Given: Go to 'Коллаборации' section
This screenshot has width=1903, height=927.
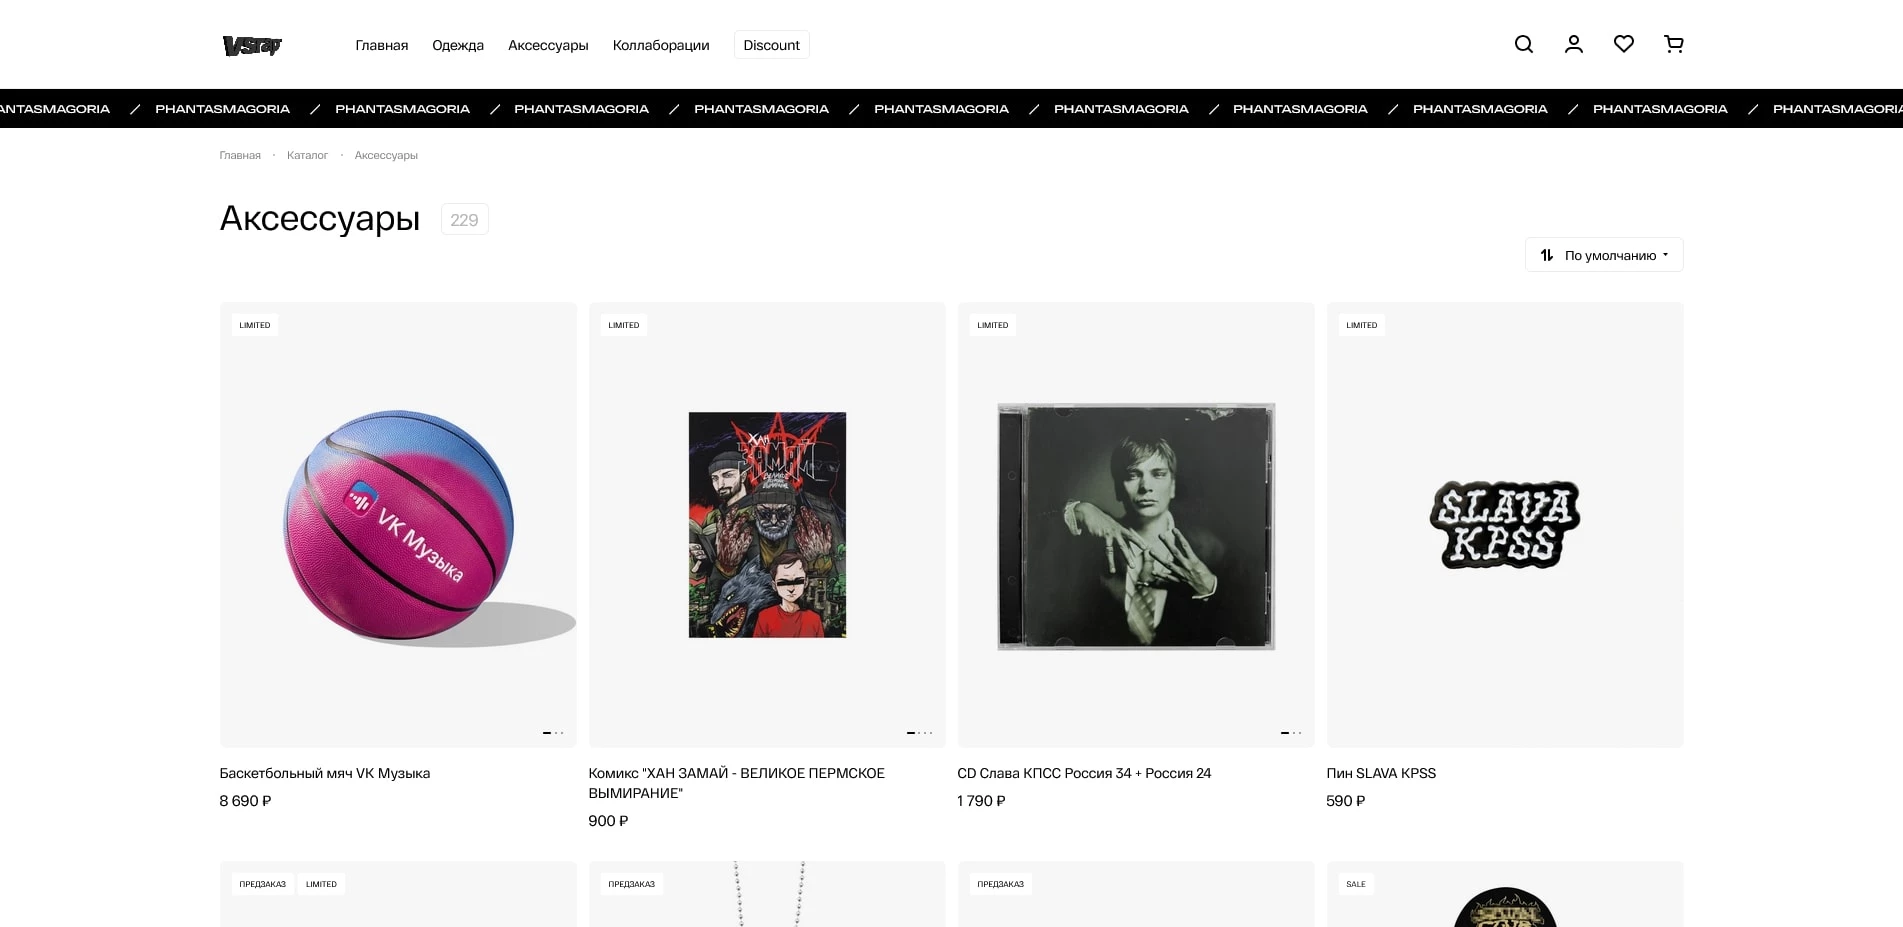Looking at the screenshot, I should [x=661, y=45].
